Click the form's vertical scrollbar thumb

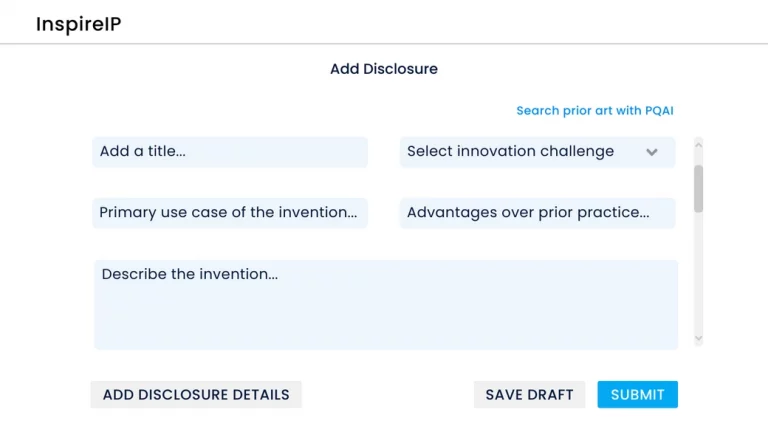pos(699,188)
